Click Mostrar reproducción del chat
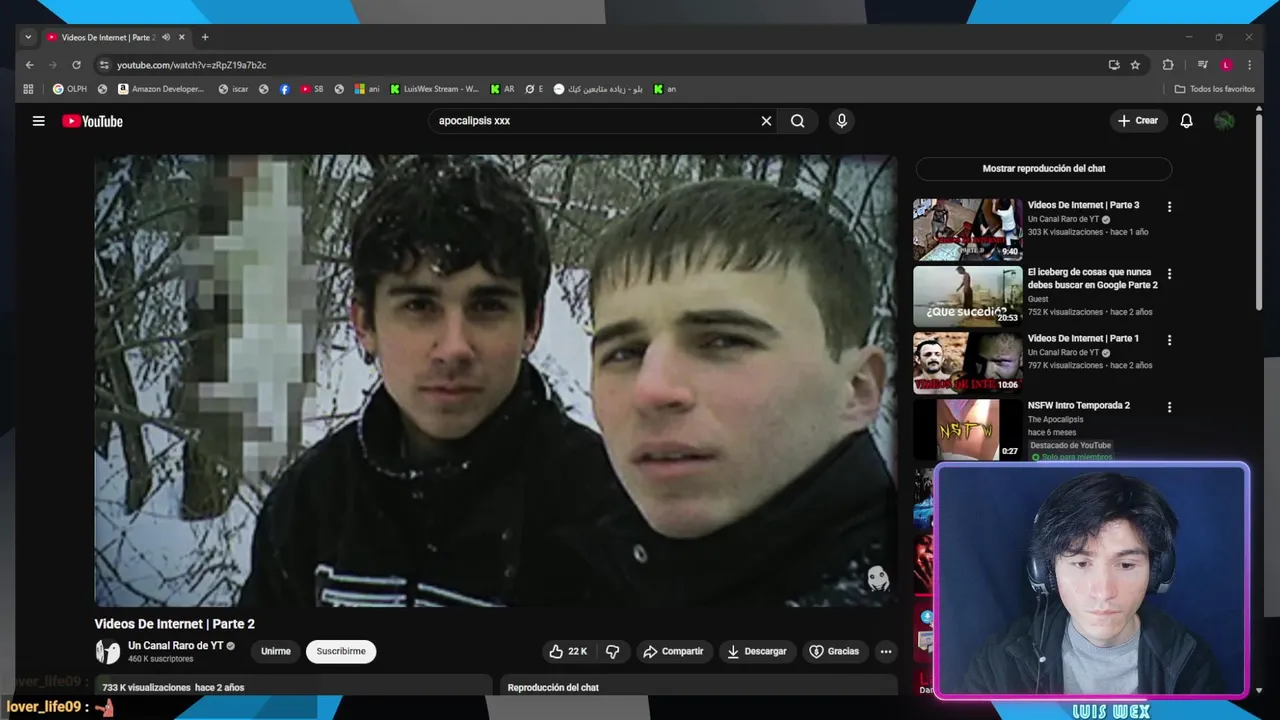 point(1044,169)
